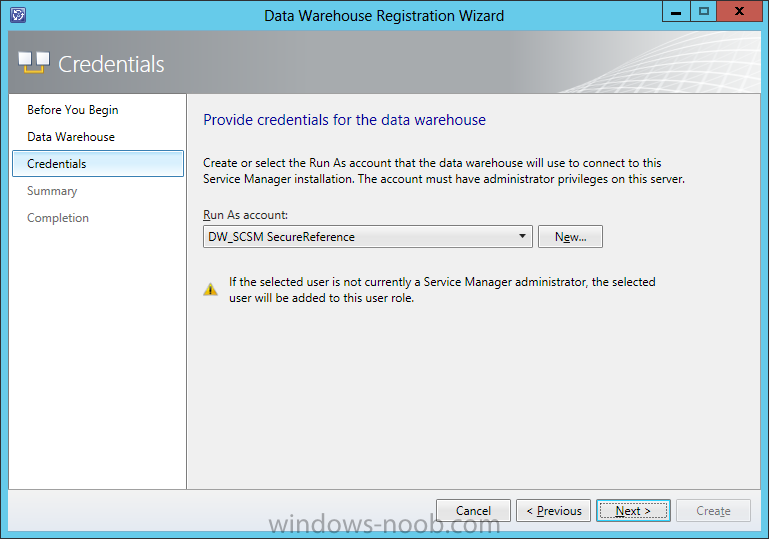Image resolution: width=769 pixels, height=539 pixels.
Task: Maximize the wizard window
Action: pyautogui.click(x=704, y=11)
